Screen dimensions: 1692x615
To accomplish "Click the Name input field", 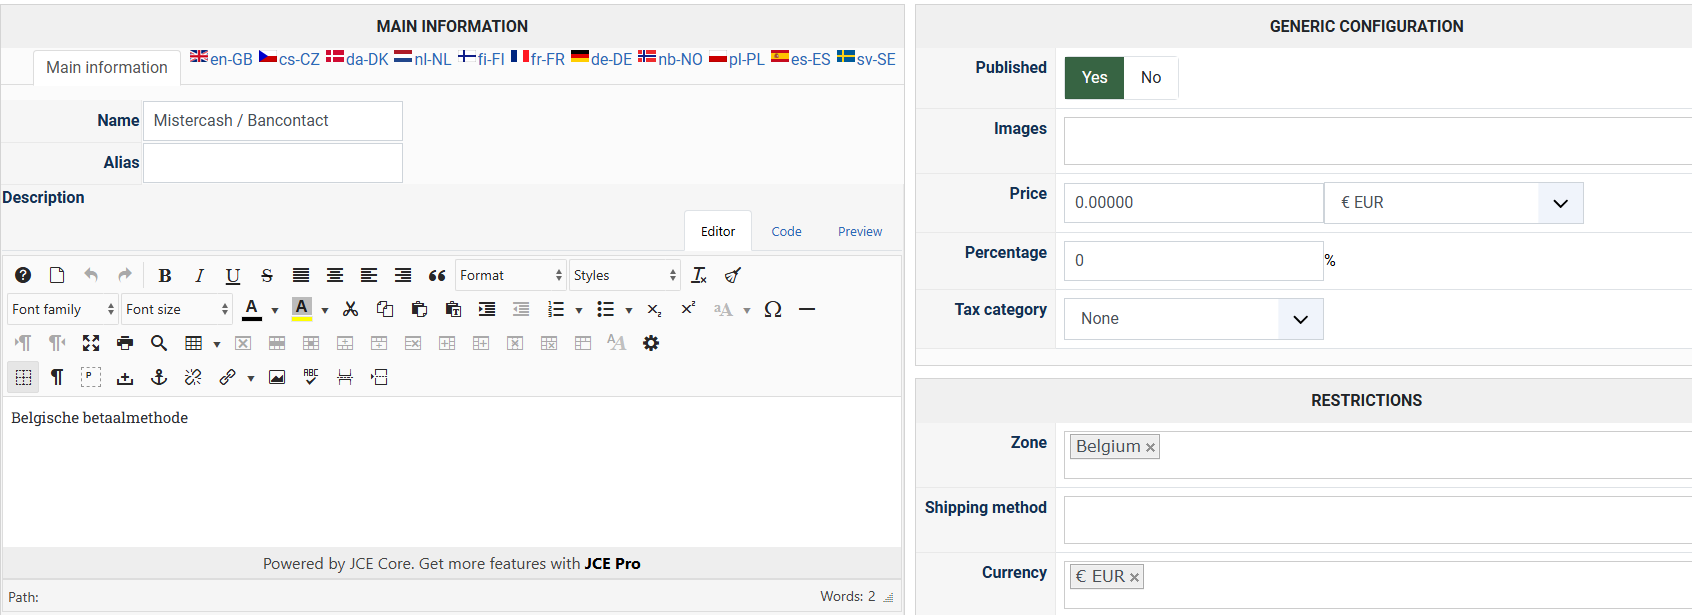I will pyautogui.click(x=273, y=121).
